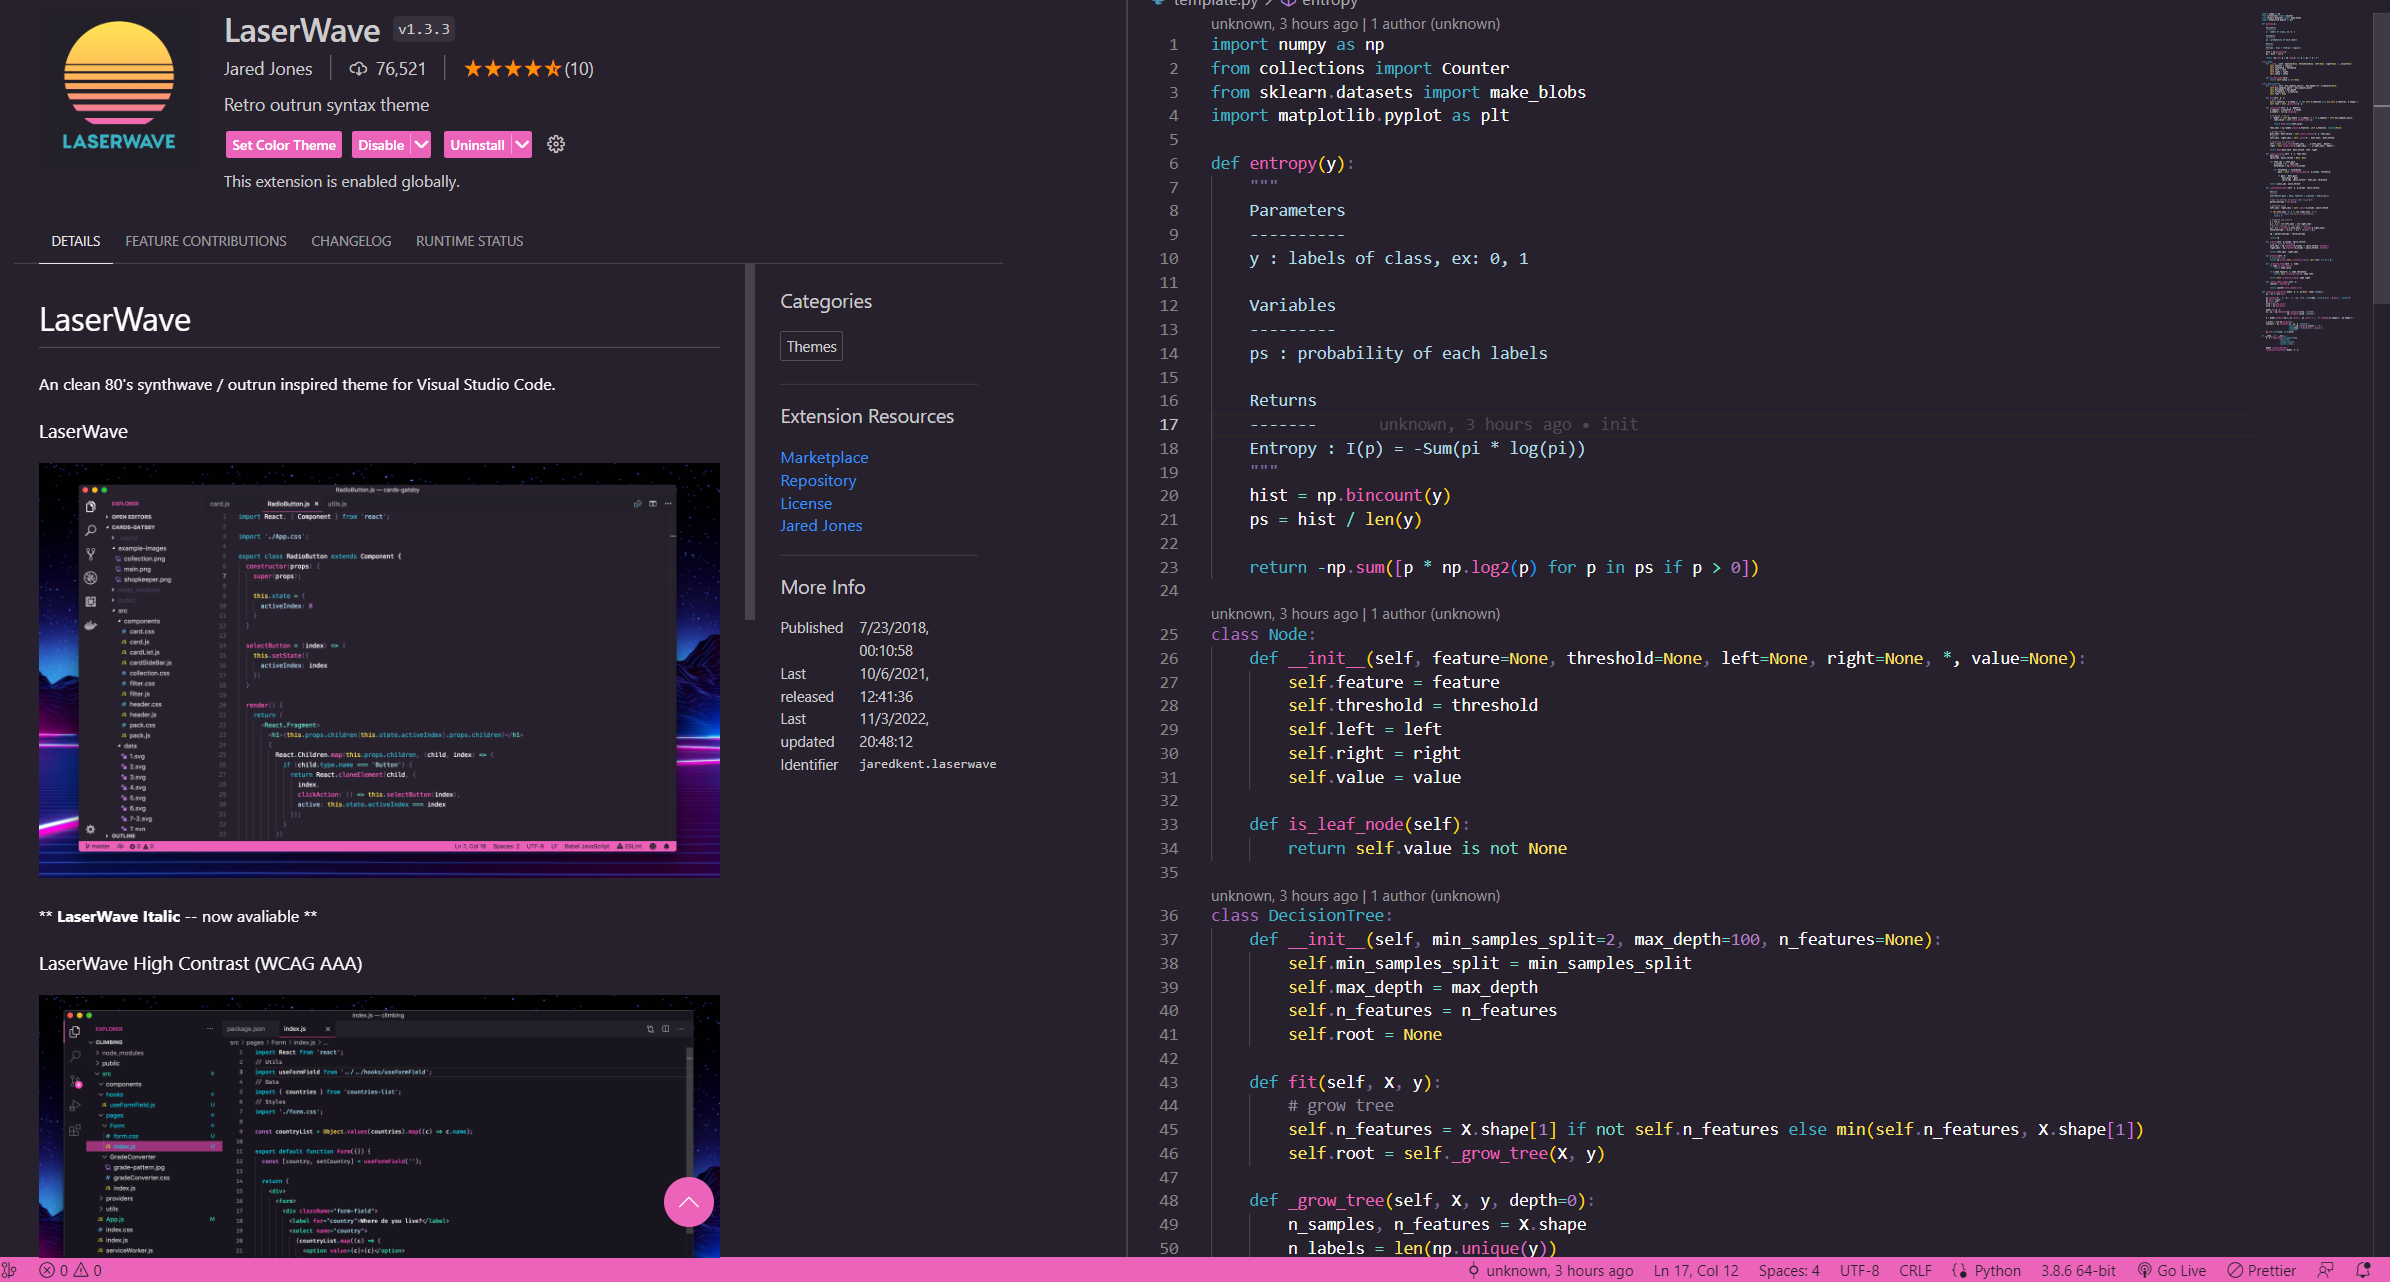2390x1282 pixels.
Task: Click the git blame status item
Action: tap(1550, 1270)
